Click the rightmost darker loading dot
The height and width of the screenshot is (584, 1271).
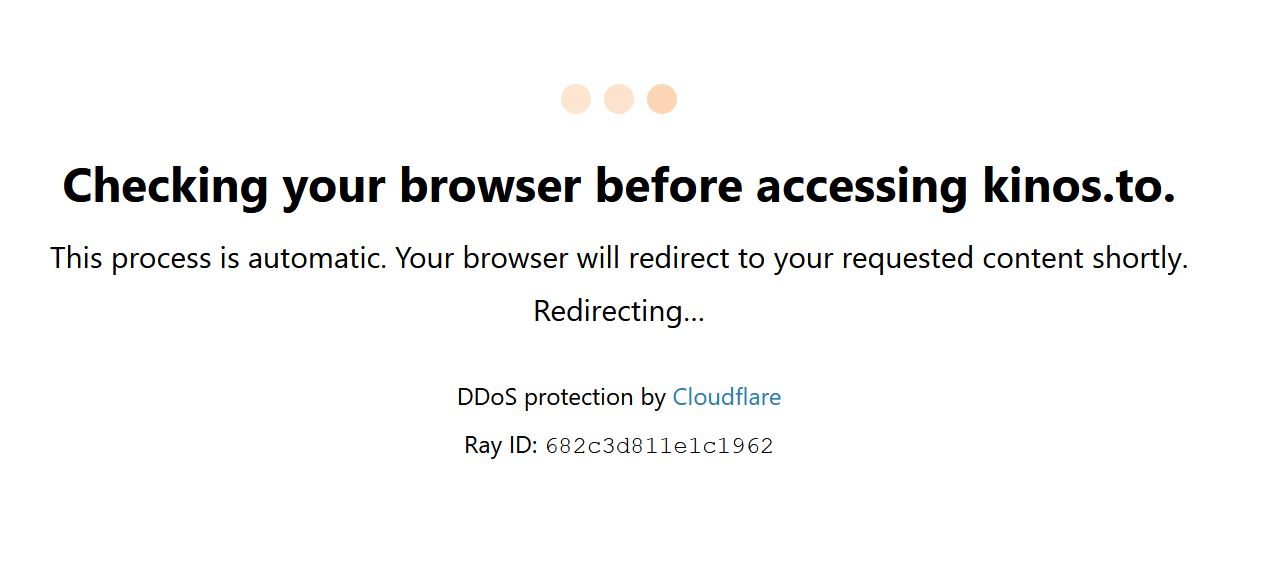(x=662, y=99)
